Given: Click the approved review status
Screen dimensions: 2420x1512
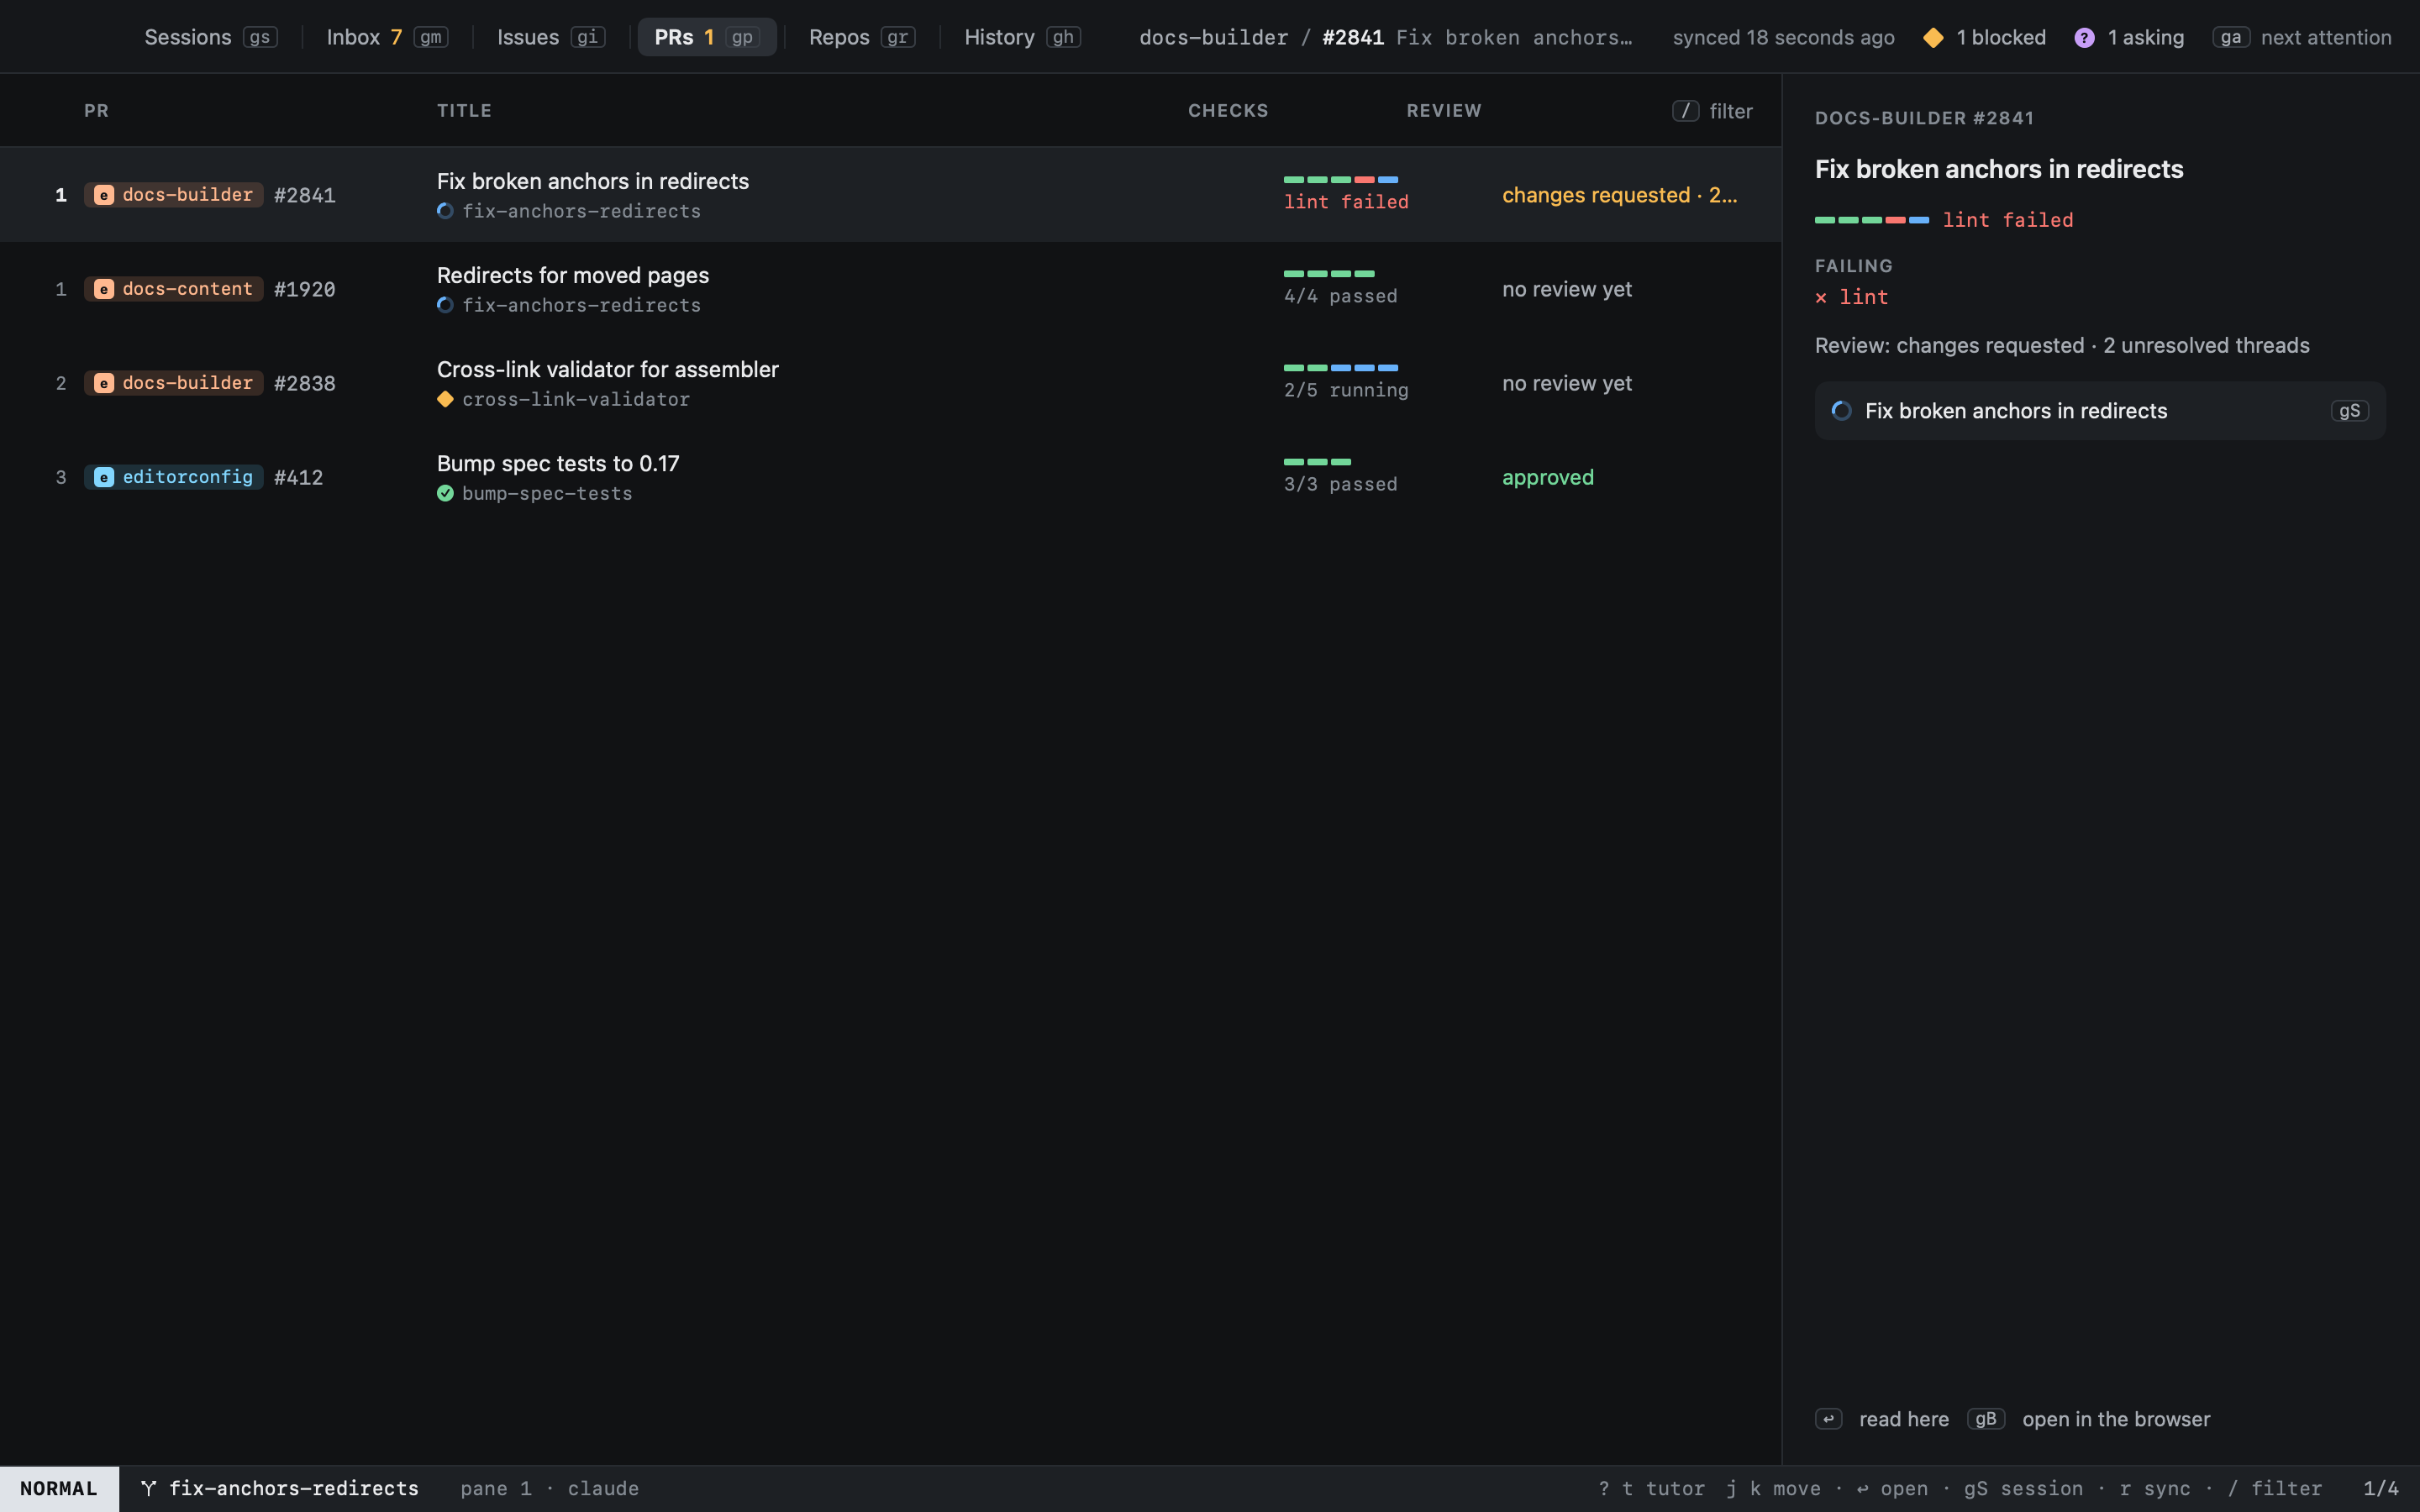Looking at the screenshot, I should (1547, 477).
